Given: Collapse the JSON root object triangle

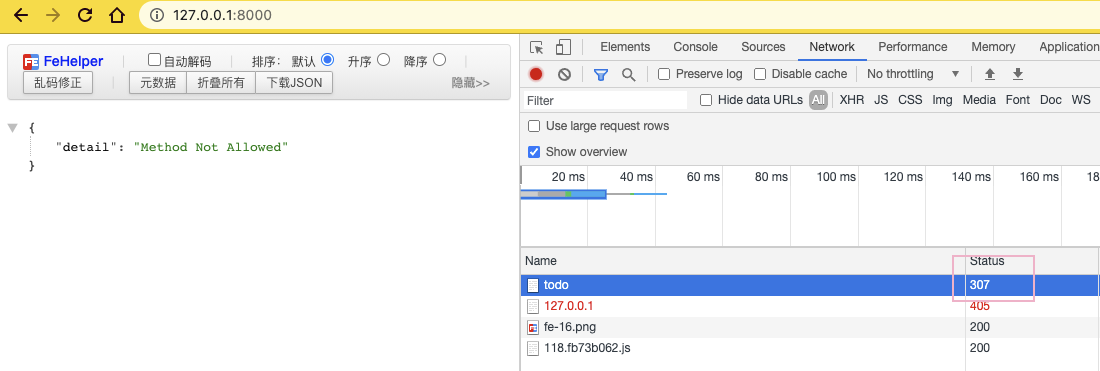Looking at the screenshot, I should (x=12, y=128).
